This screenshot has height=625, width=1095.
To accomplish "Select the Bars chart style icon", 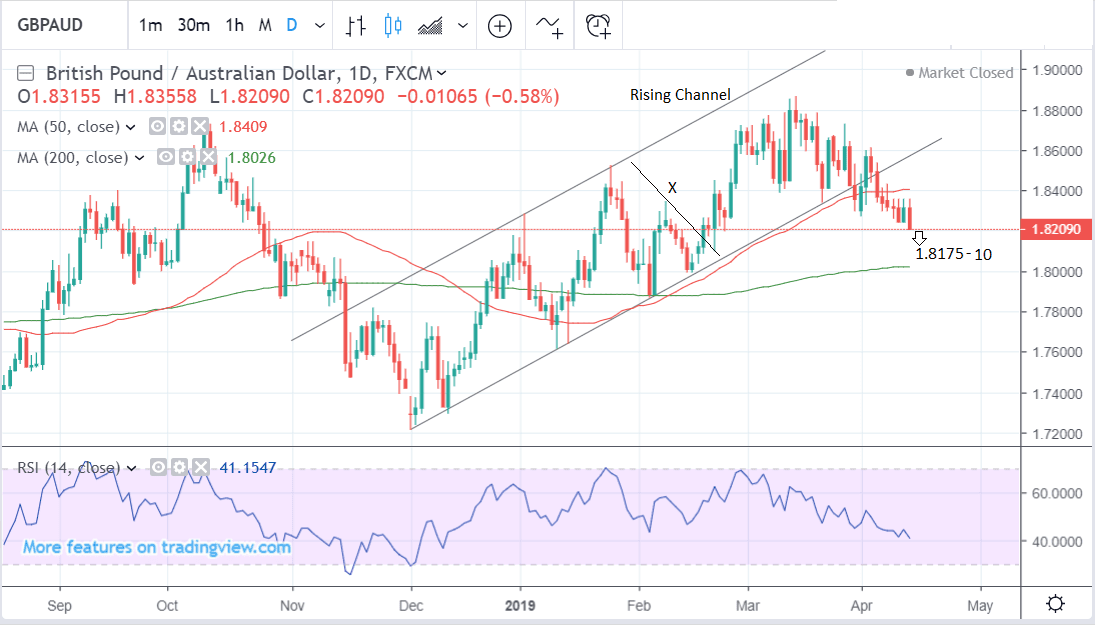I will click(355, 26).
